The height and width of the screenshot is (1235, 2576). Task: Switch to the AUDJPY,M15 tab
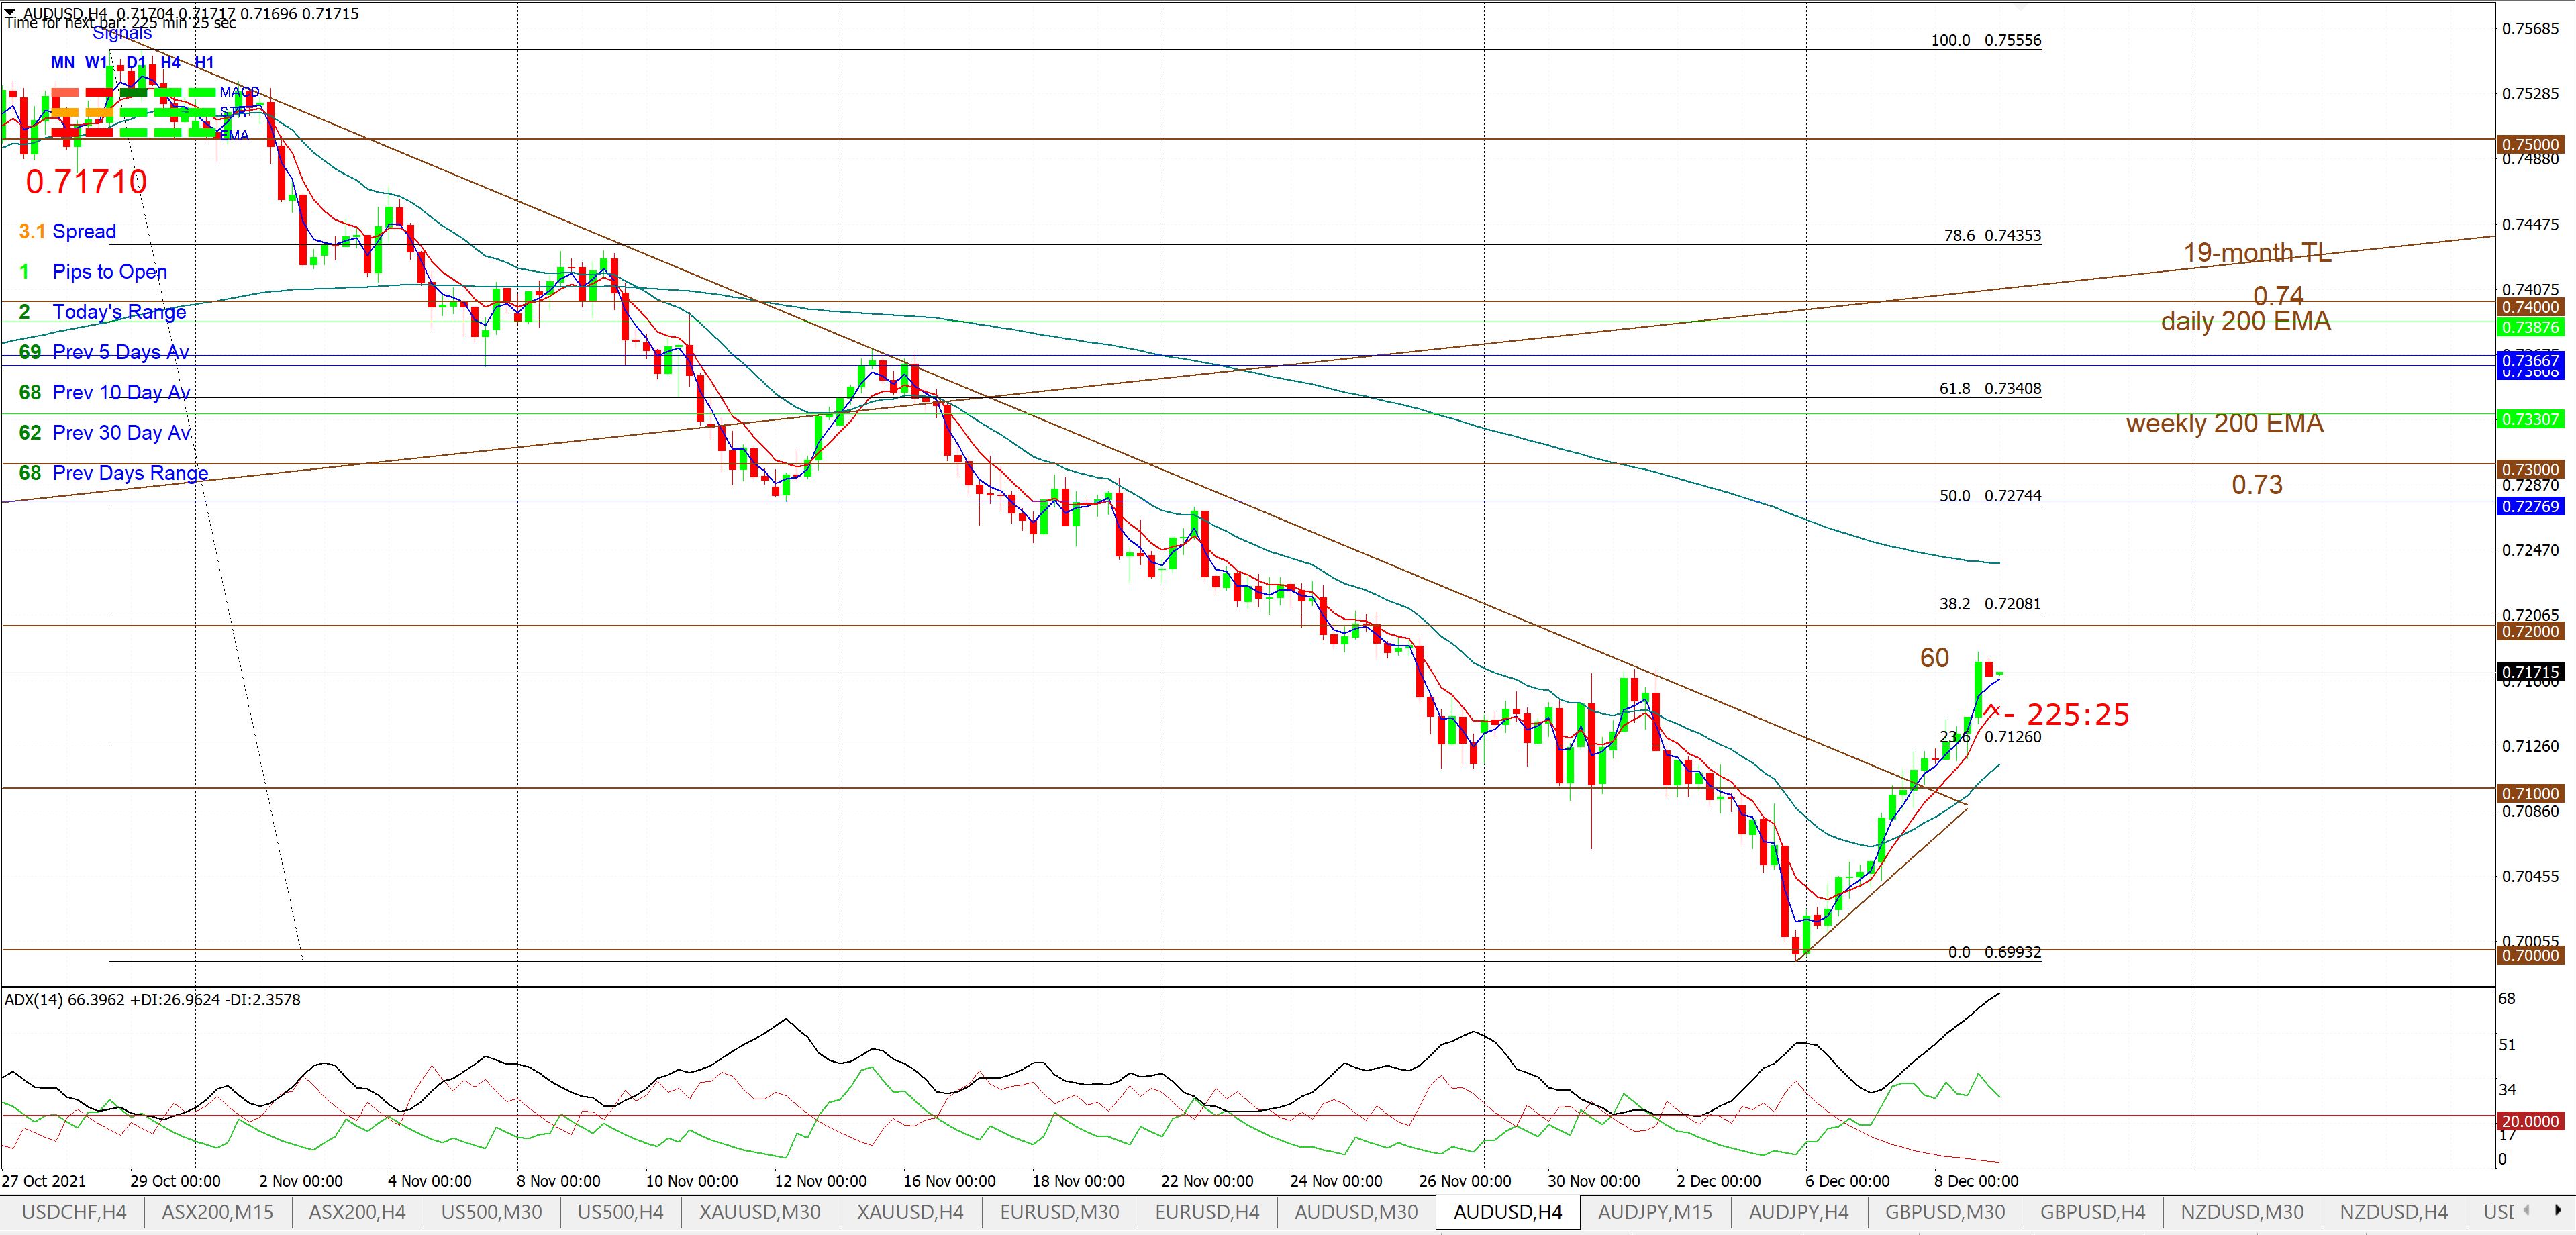1655,1212
